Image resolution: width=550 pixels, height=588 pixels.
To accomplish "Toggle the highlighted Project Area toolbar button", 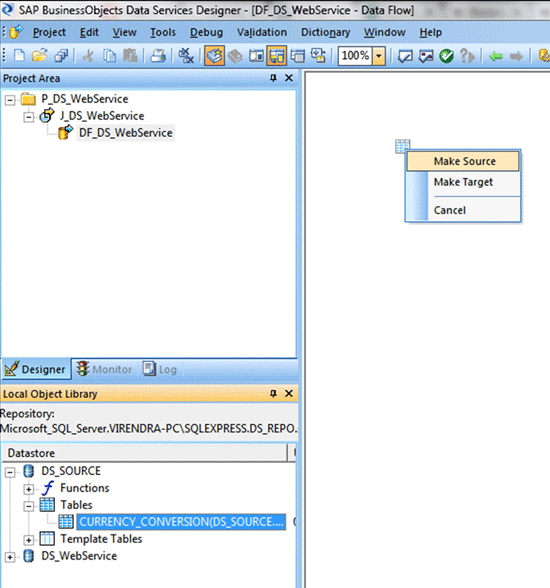I will coord(277,56).
